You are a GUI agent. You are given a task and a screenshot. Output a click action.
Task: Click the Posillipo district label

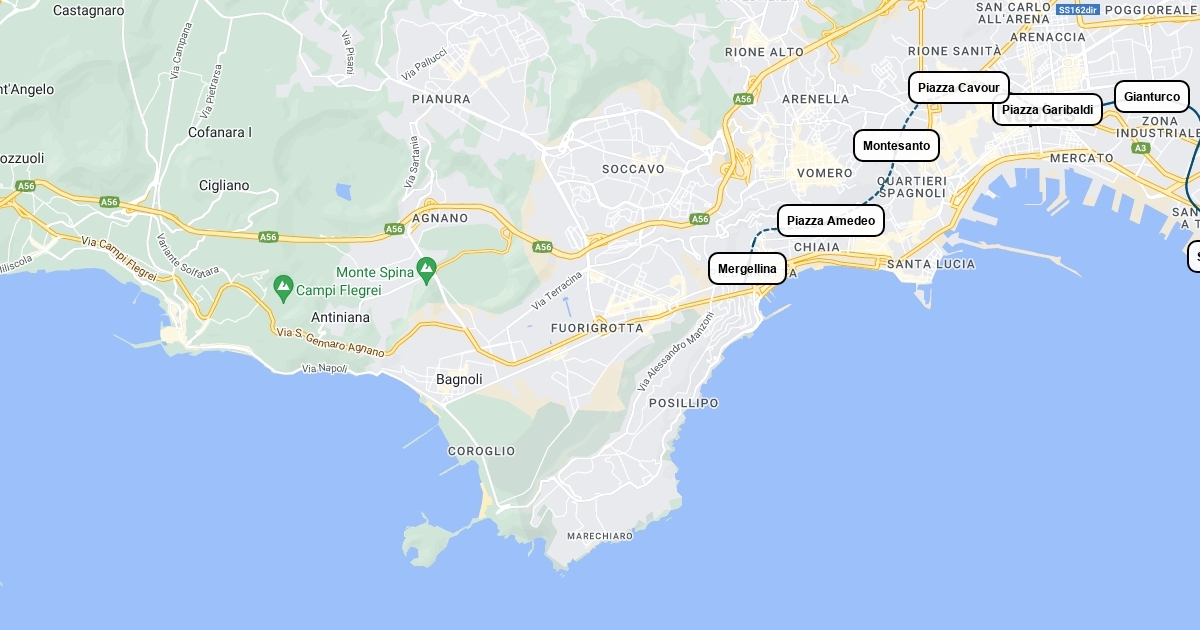[683, 403]
